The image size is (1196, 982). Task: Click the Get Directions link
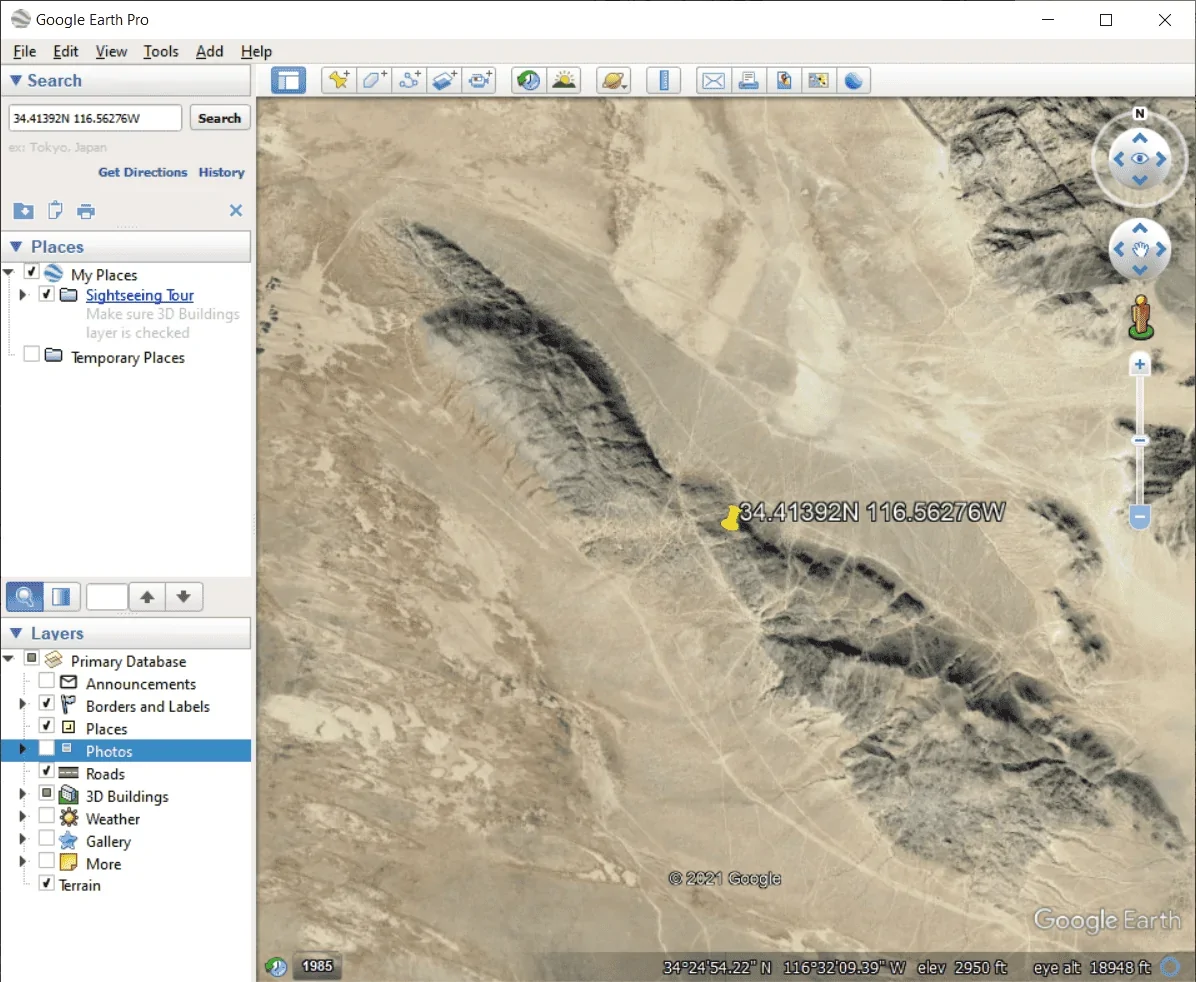click(x=142, y=172)
